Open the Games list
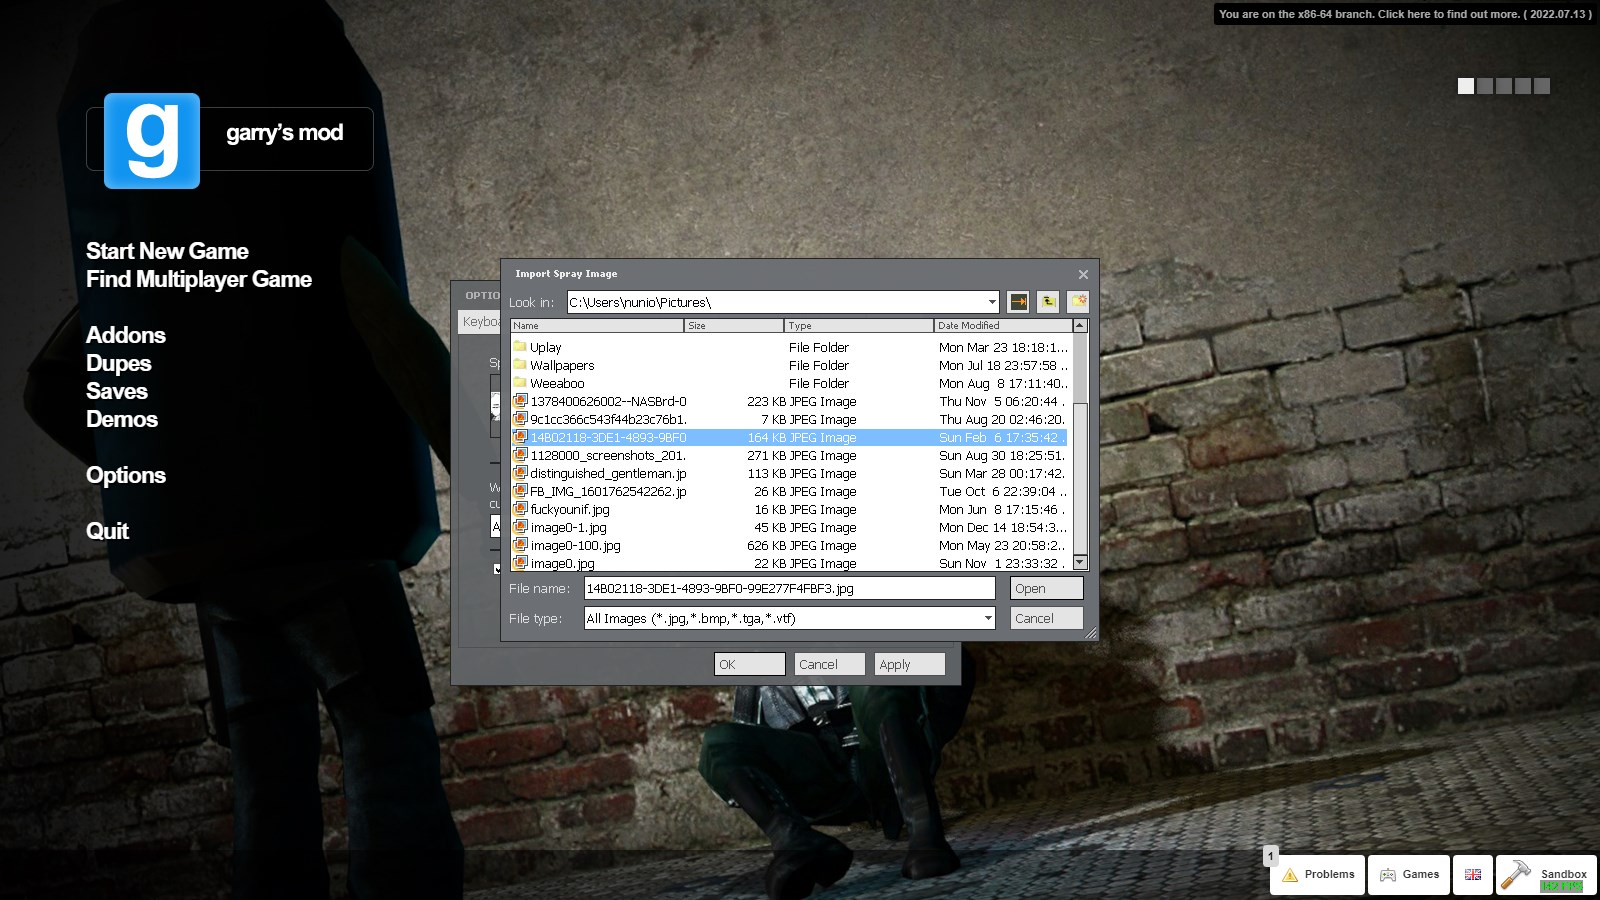The height and width of the screenshot is (900, 1600). [x=1409, y=875]
